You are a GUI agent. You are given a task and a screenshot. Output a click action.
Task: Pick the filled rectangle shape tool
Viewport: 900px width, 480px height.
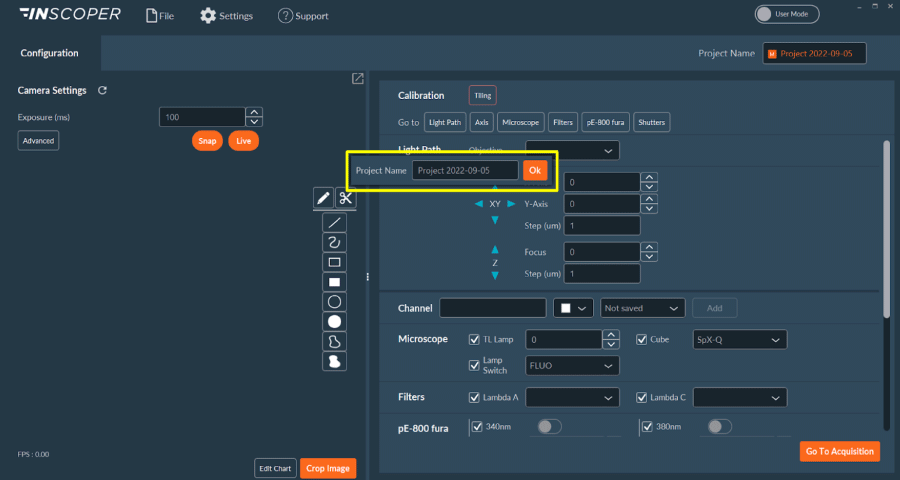tap(335, 282)
